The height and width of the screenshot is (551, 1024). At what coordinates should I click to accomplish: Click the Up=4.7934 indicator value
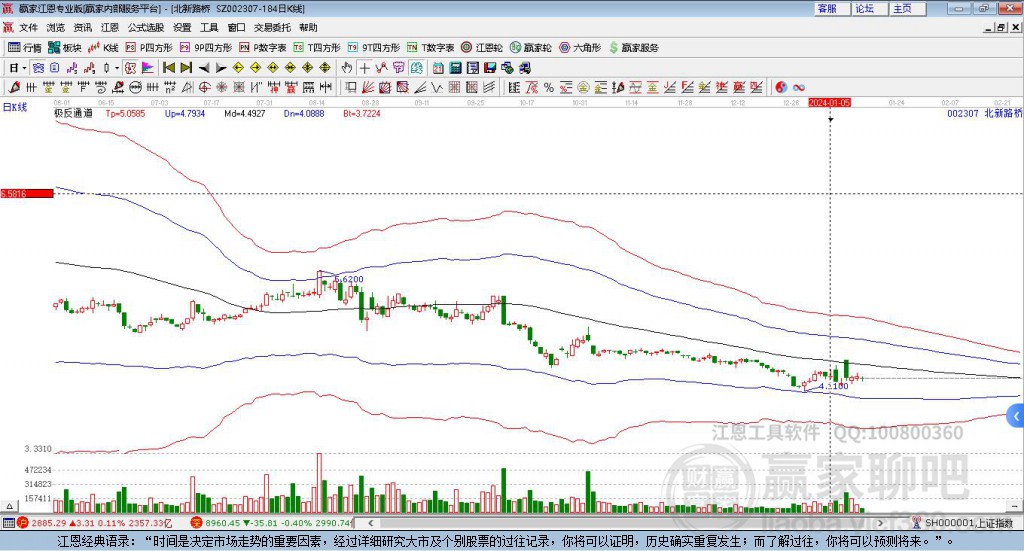point(185,114)
